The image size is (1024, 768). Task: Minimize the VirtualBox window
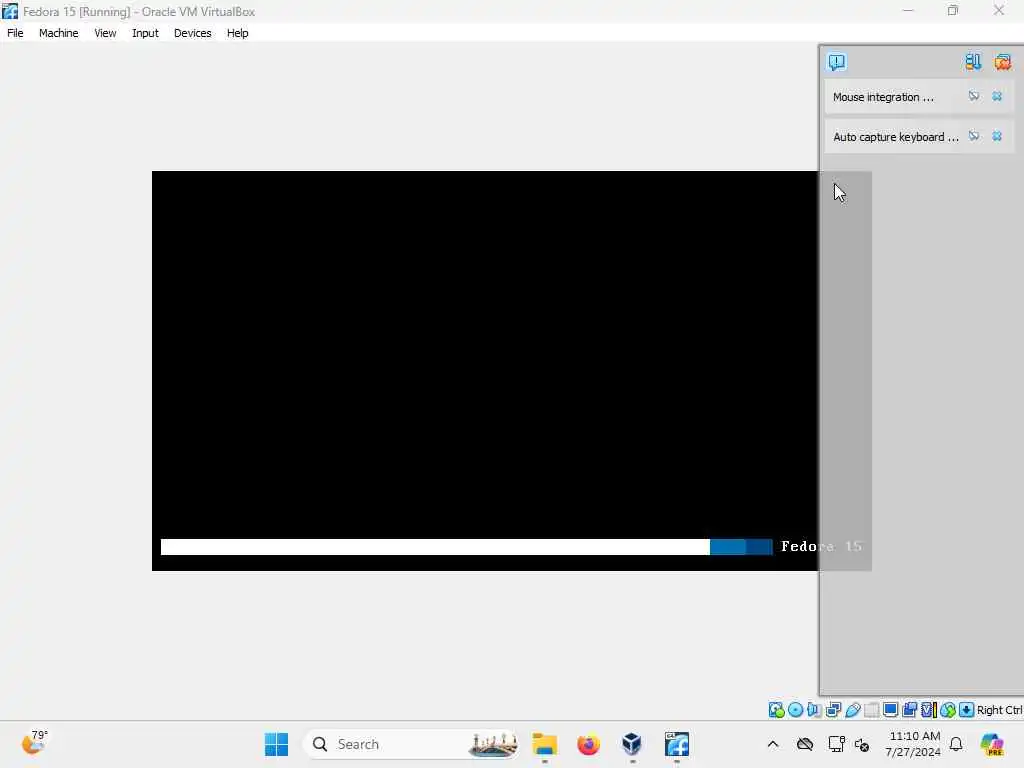908,11
